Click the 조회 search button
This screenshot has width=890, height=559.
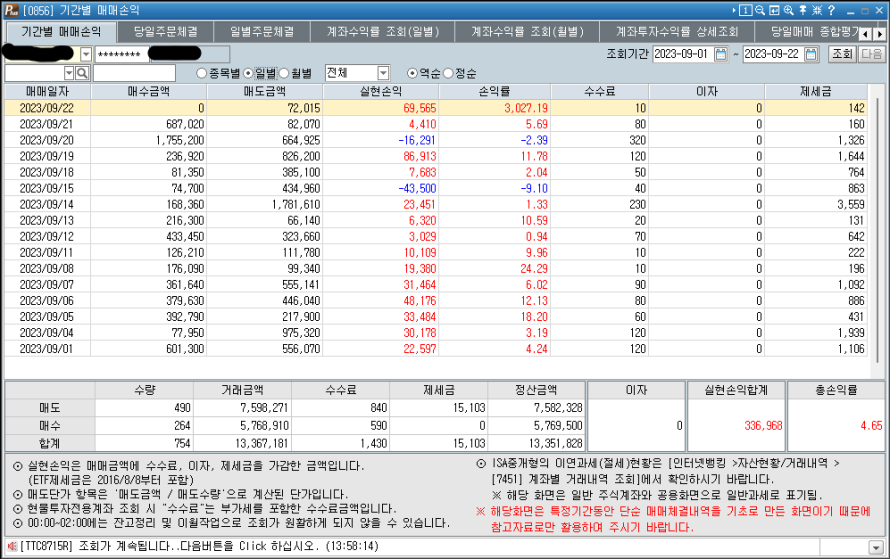pyautogui.click(x=843, y=54)
